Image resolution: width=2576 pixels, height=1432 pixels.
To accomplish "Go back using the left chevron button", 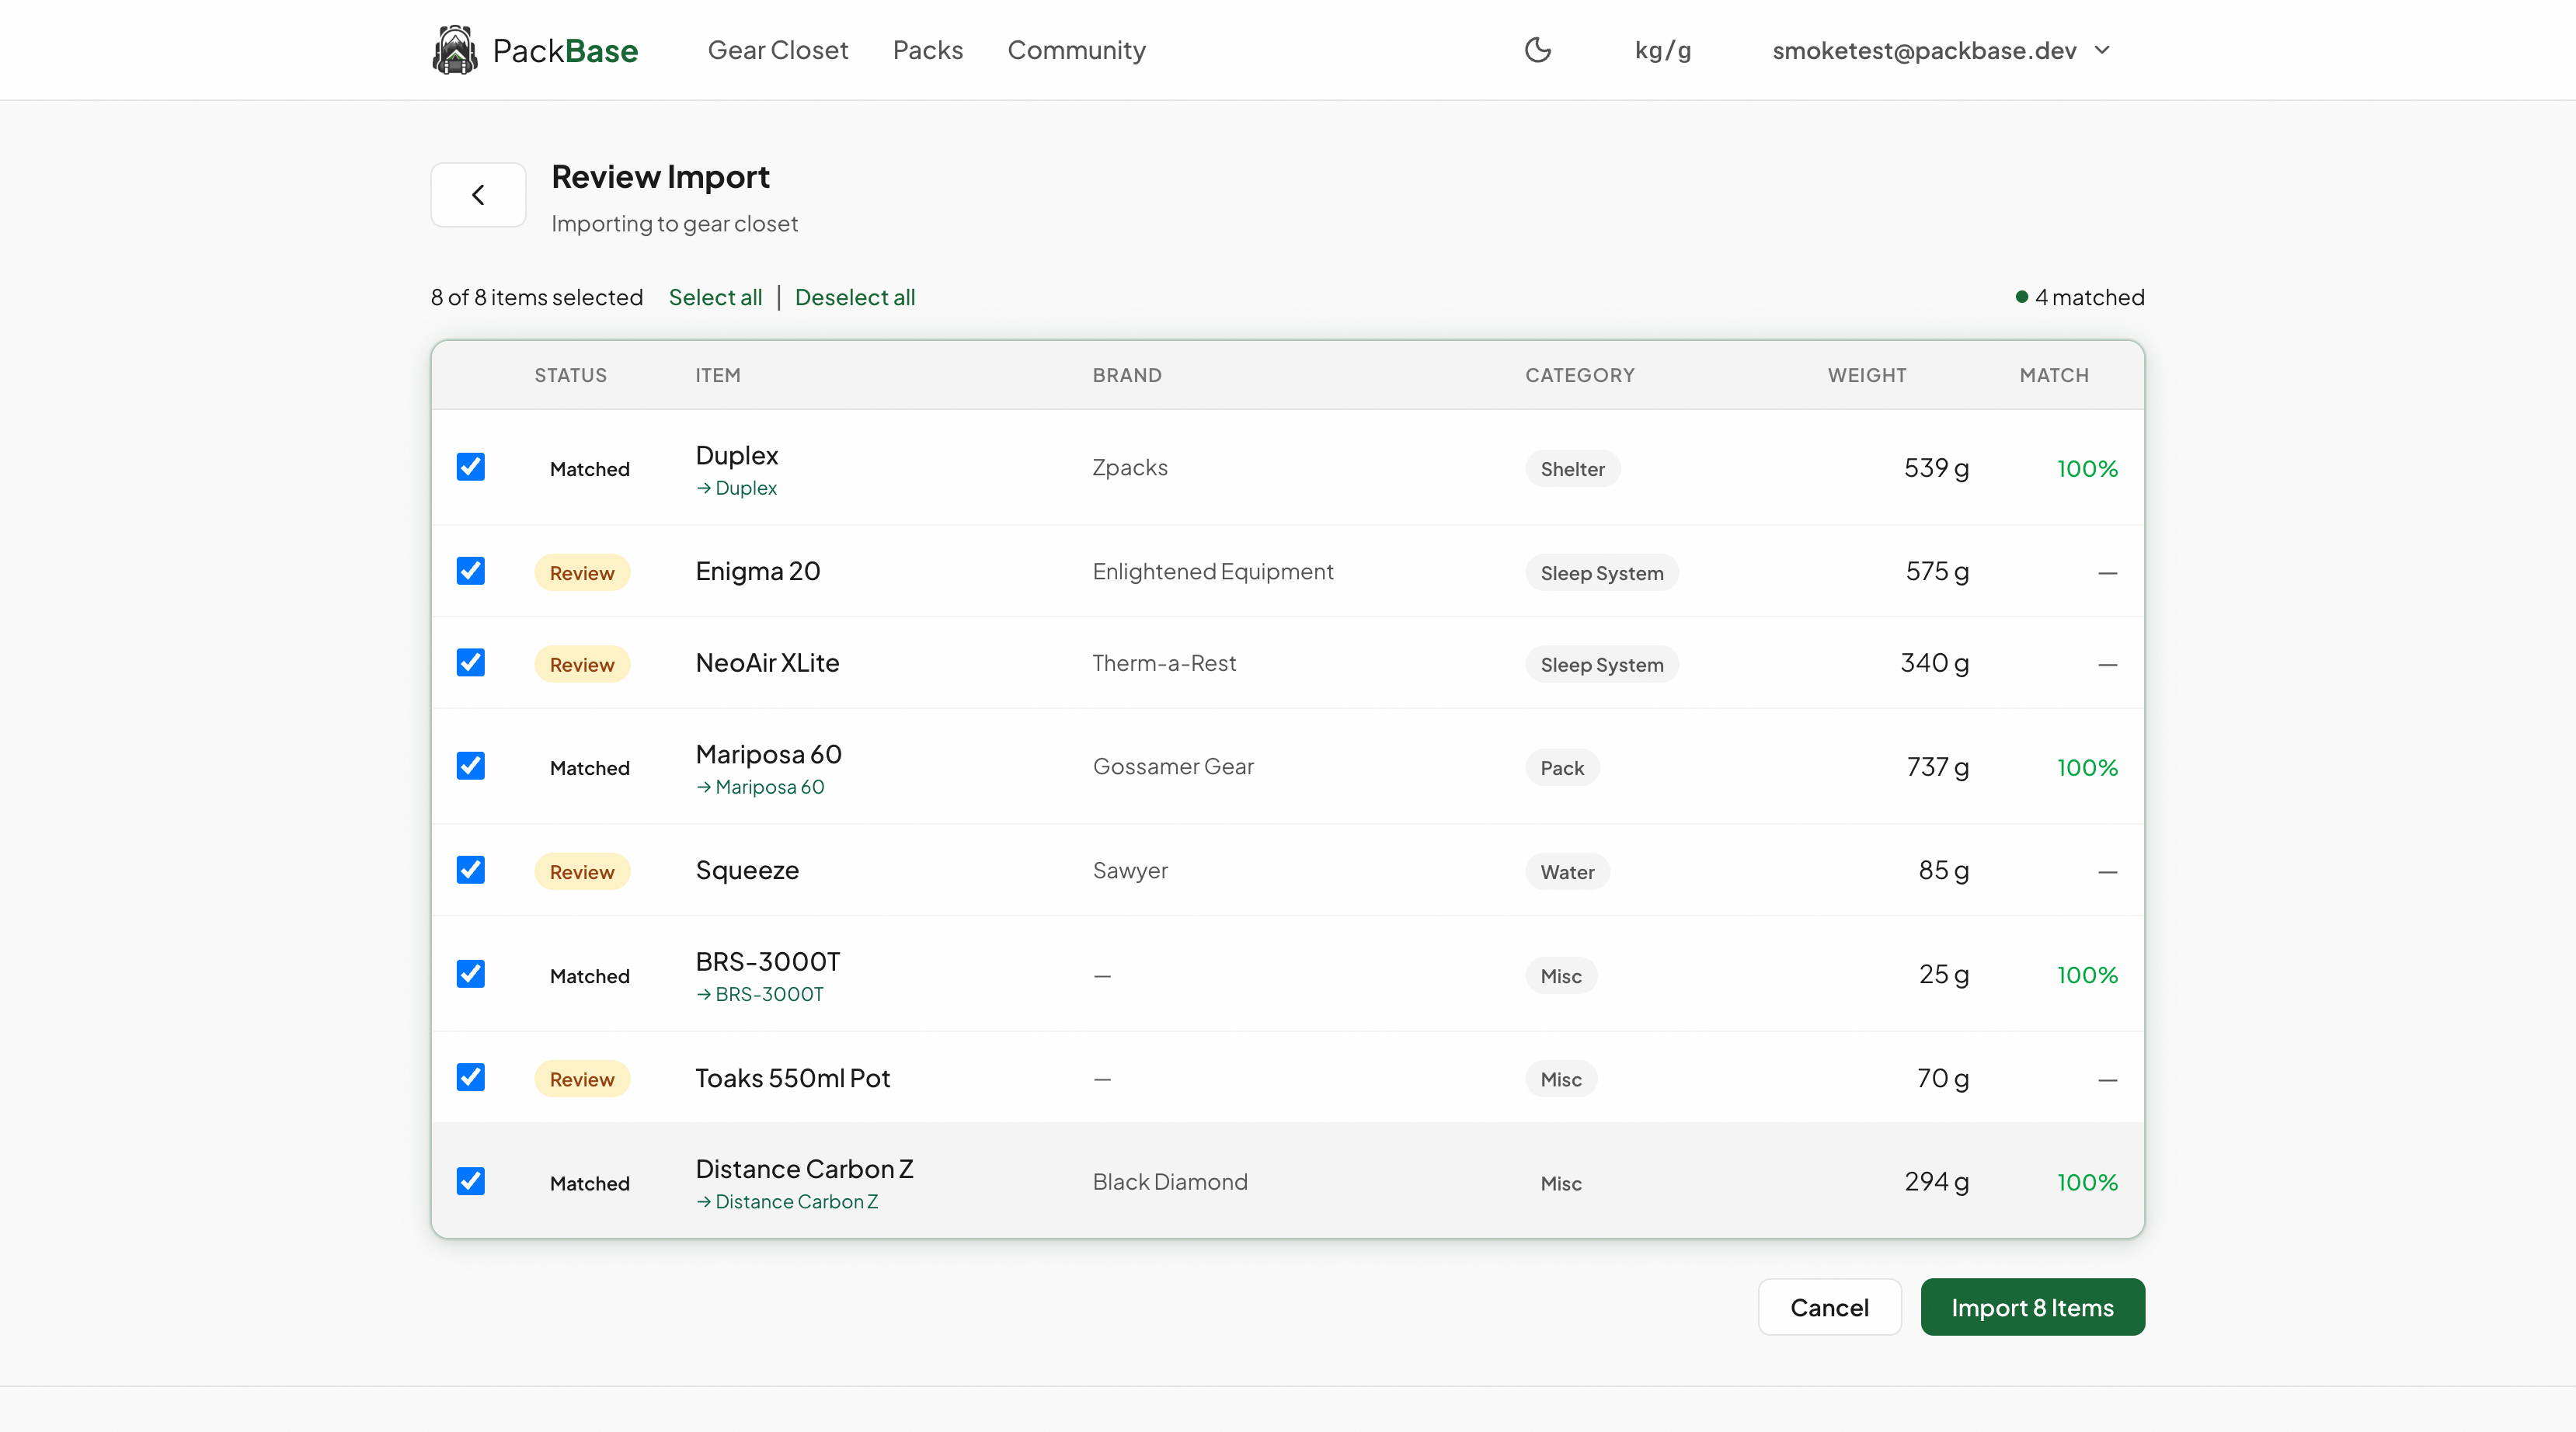I will [478, 195].
